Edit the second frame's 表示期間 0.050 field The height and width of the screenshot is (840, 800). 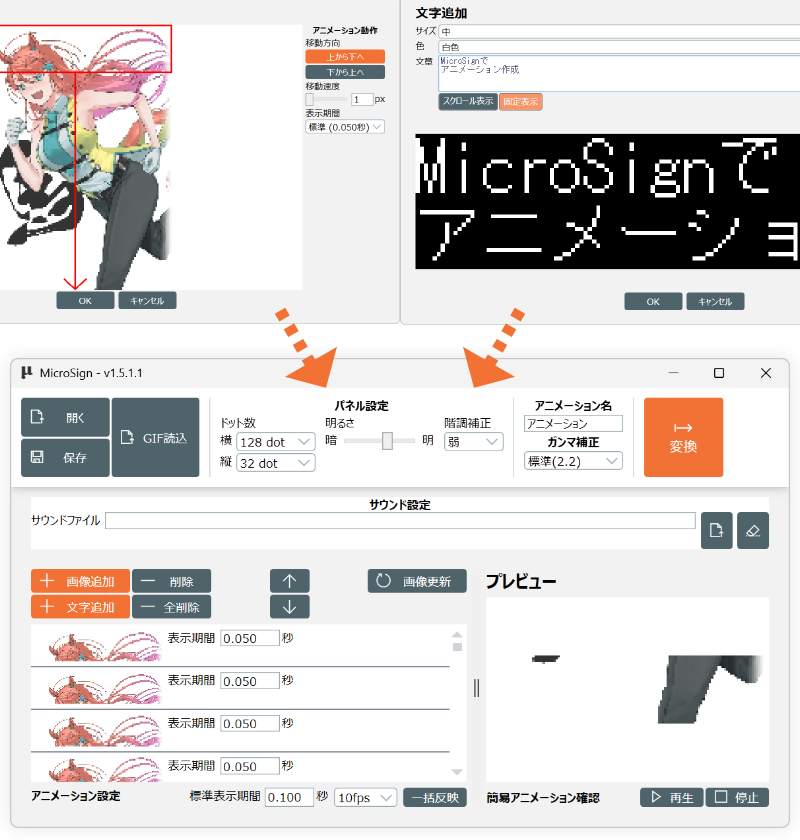coord(250,681)
